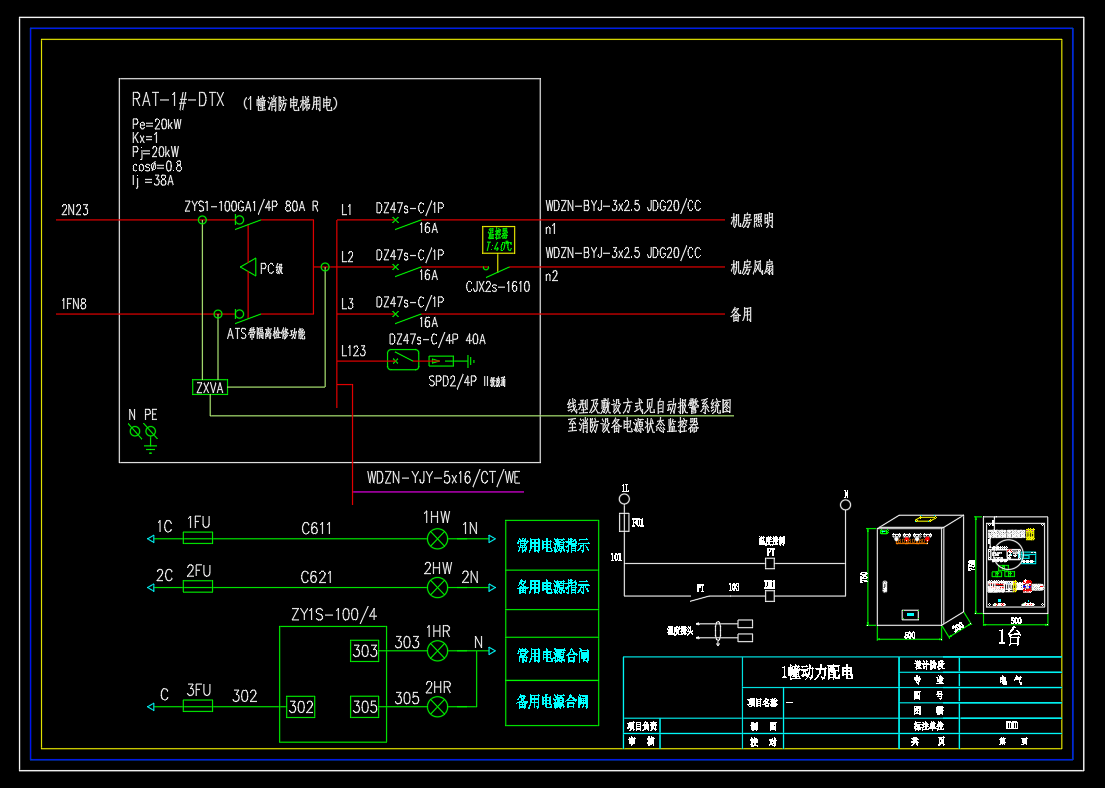Pick the PC级 triangle interlock symbol
Image resolution: width=1105 pixels, height=788 pixels.
(248, 267)
